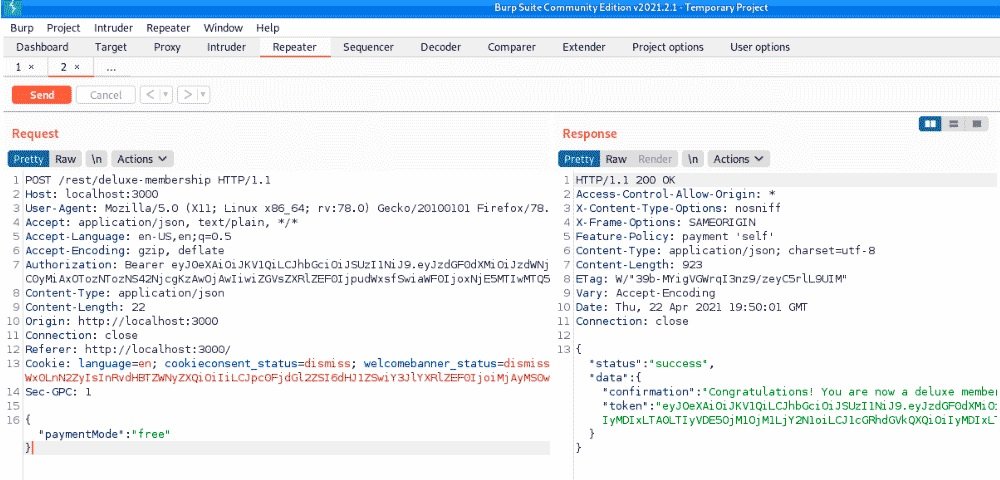This screenshot has width=1000, height=480.
Task: Click the Sec-GPC: 1 header
Action: (58, 392)
